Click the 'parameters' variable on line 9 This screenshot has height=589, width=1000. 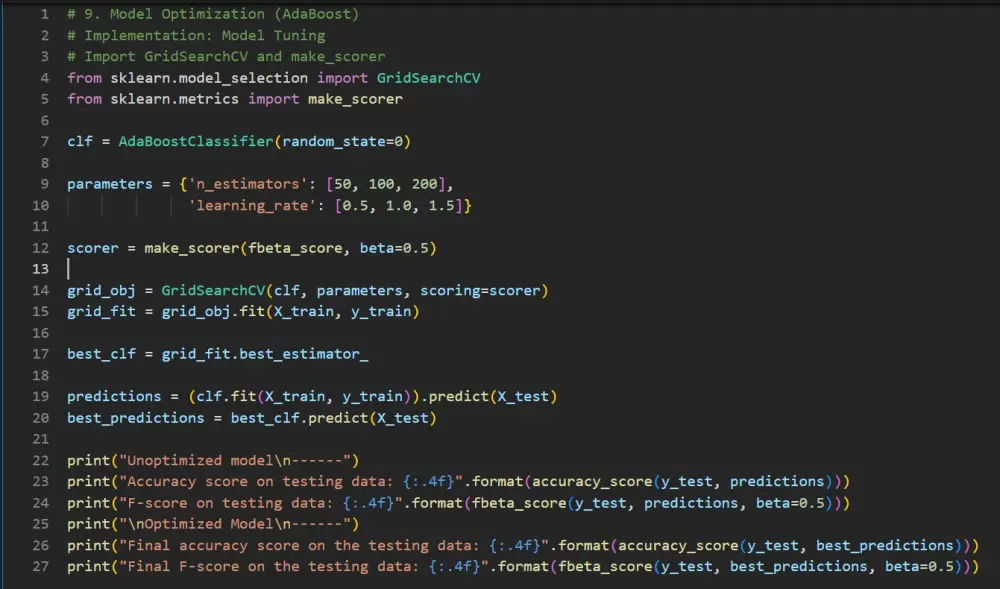(x=110, y=184)
